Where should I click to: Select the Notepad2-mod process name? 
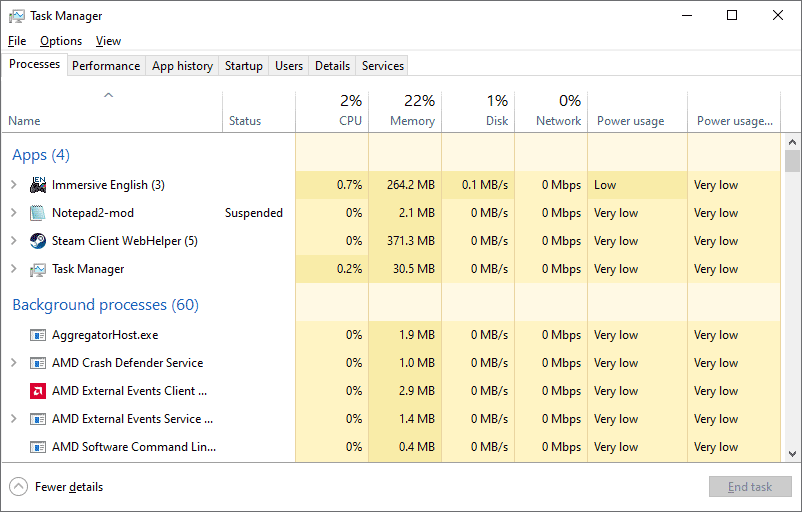pos(93,213)
